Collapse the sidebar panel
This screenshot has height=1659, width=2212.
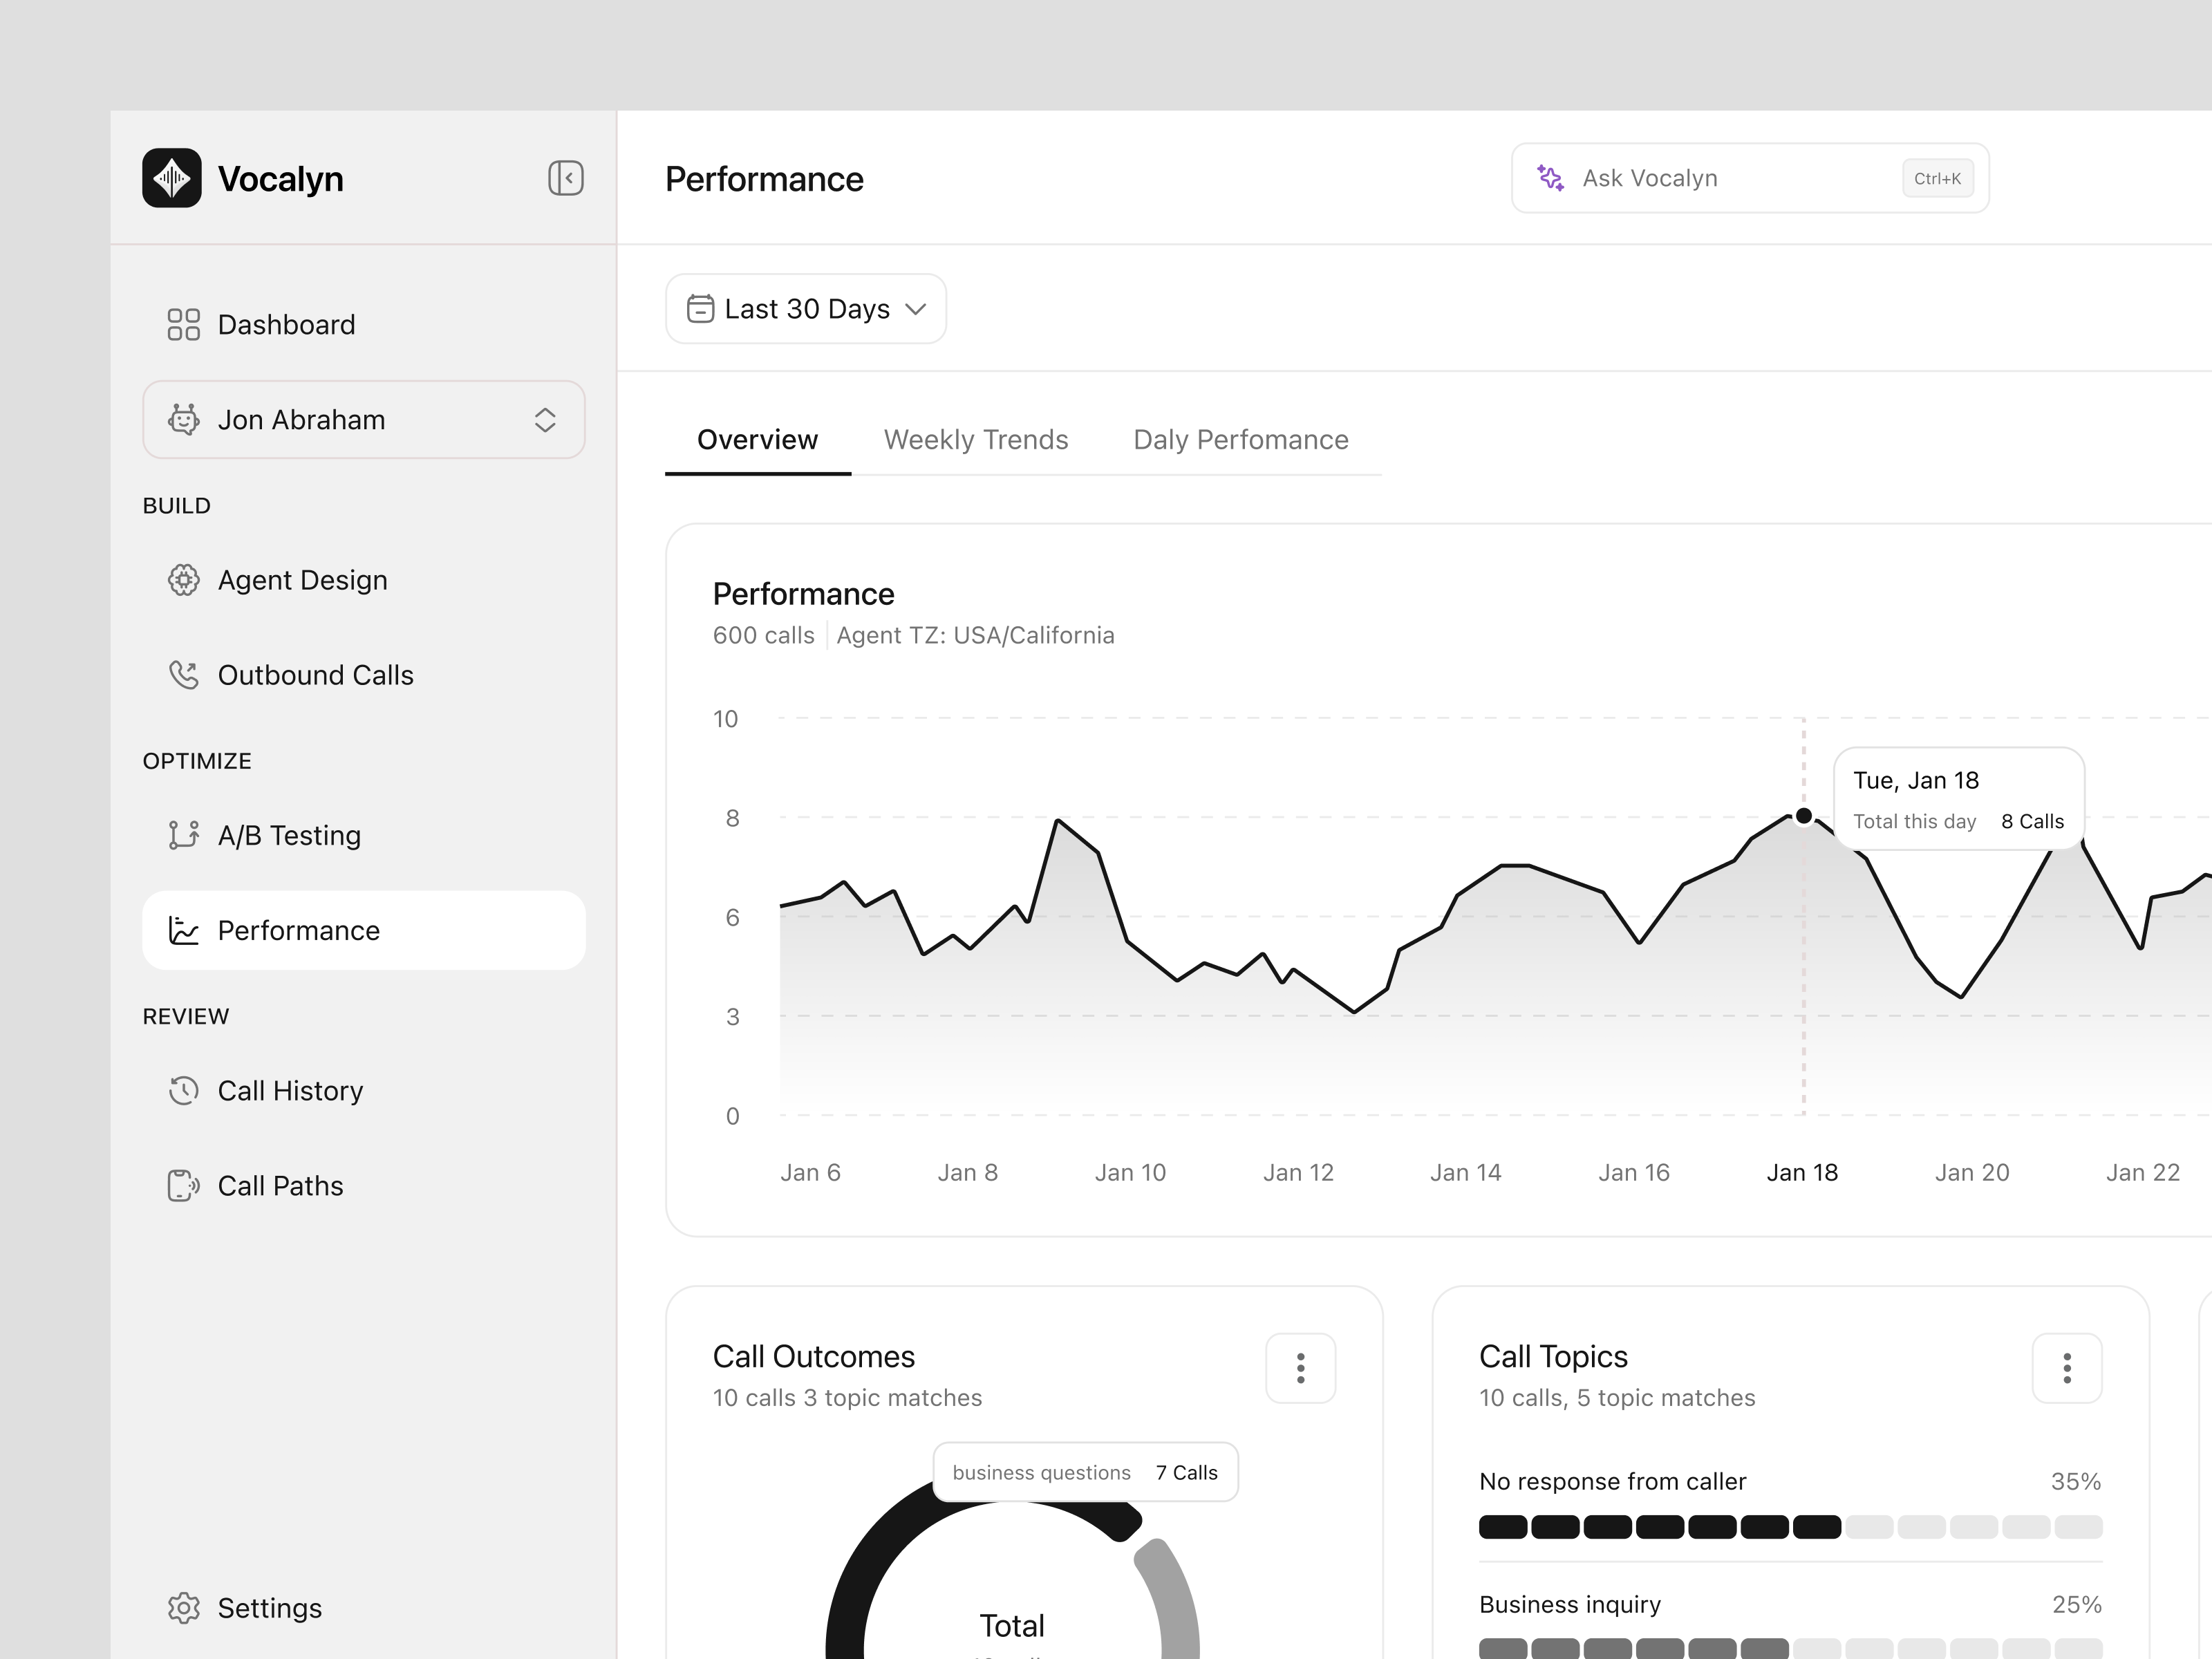pos(566,178)
